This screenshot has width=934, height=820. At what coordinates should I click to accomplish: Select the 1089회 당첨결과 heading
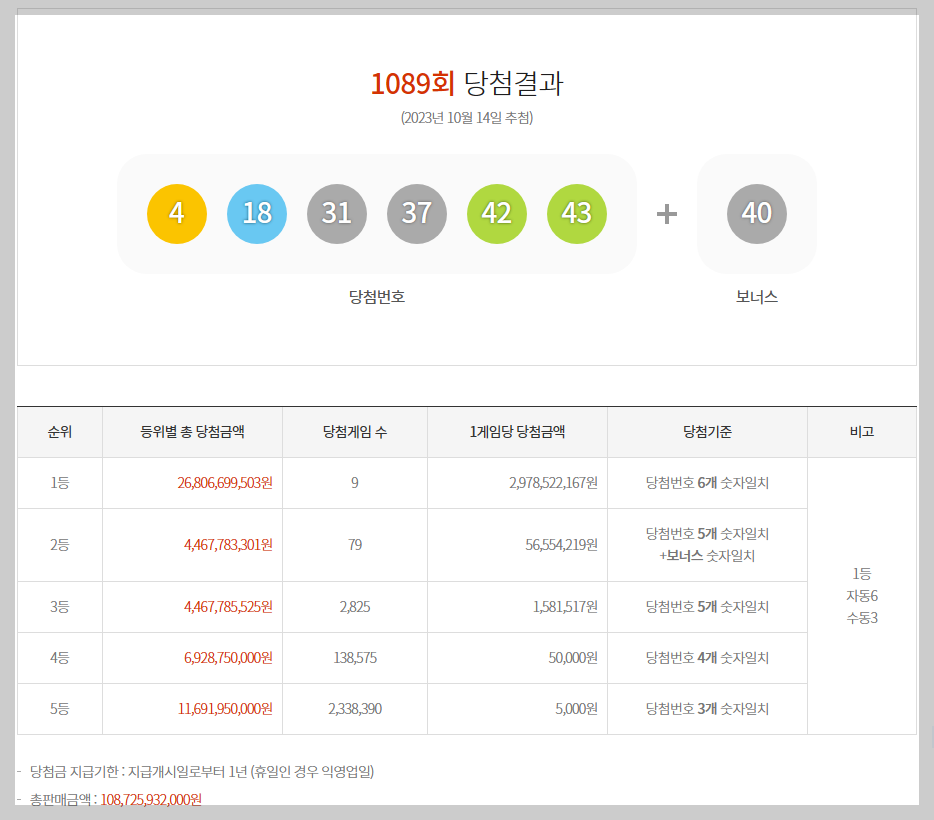point(467,83)
